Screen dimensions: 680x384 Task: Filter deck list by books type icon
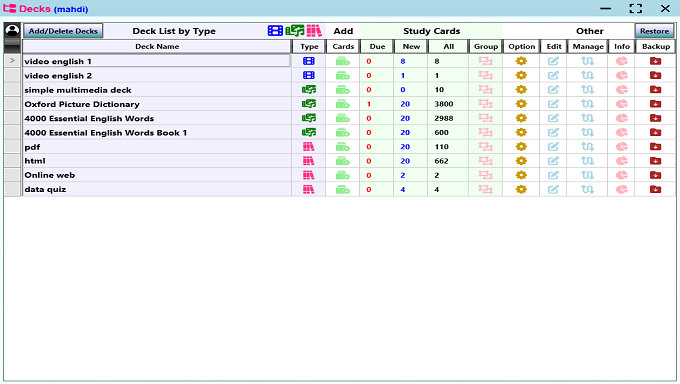[x=314, y=31]
